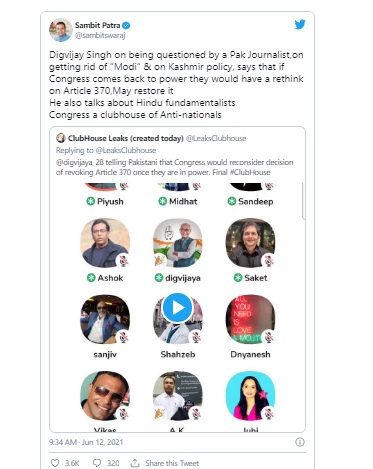Click Share this Tweet
Screen dimensions: 373x469
coord(172,463)
